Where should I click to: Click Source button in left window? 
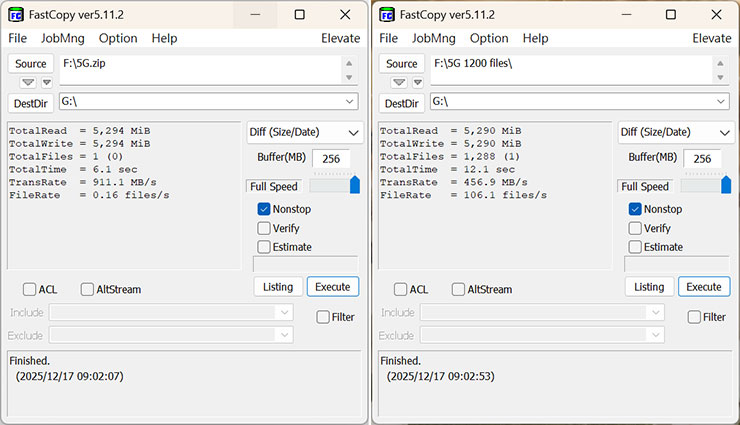(x=31, y=64)
